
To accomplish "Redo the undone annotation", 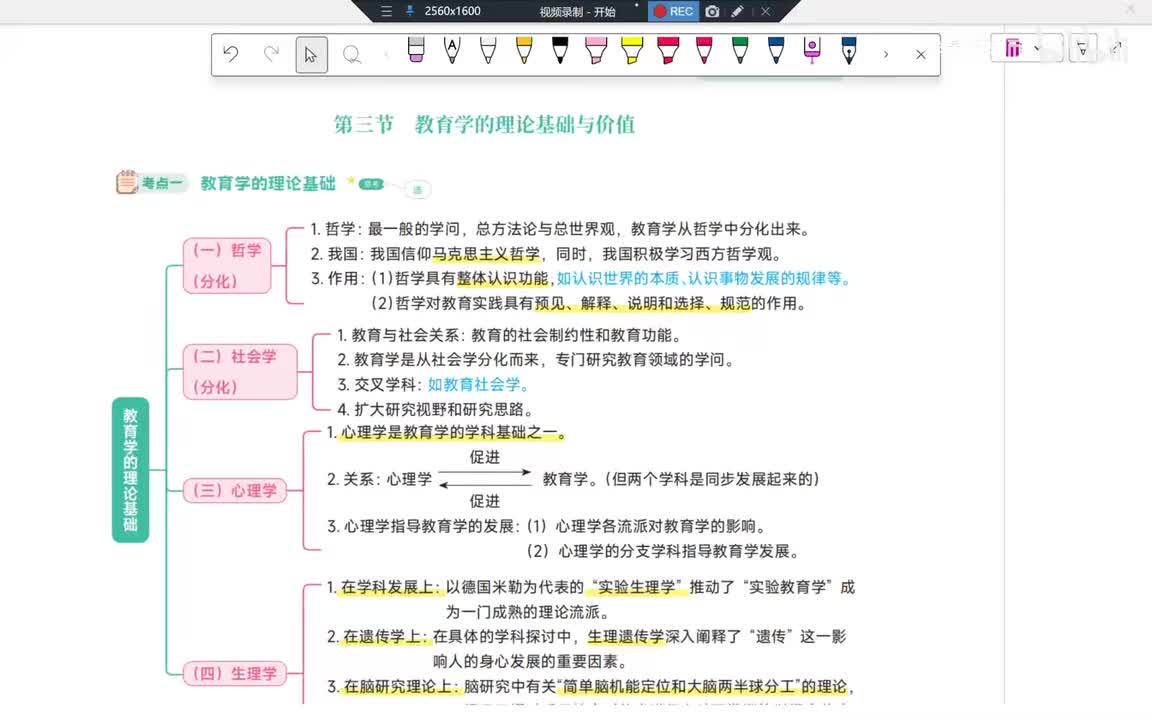I will tap(271, 54).
